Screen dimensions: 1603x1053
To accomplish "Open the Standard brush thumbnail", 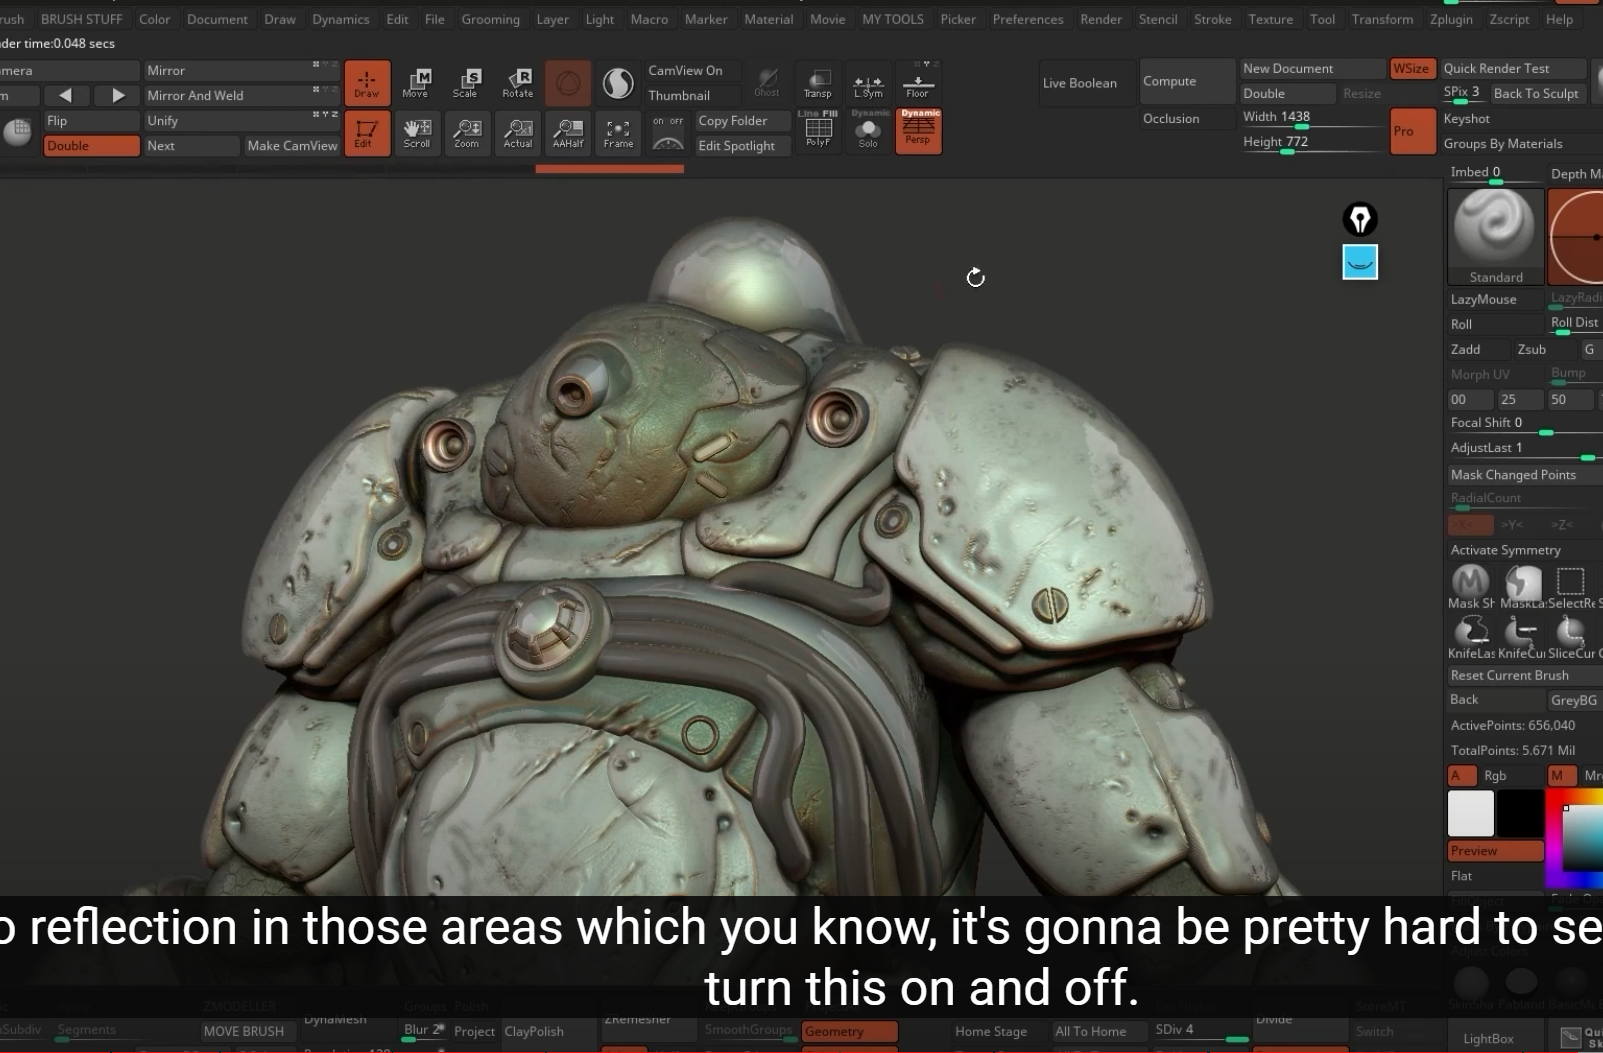I will 1495,236.
